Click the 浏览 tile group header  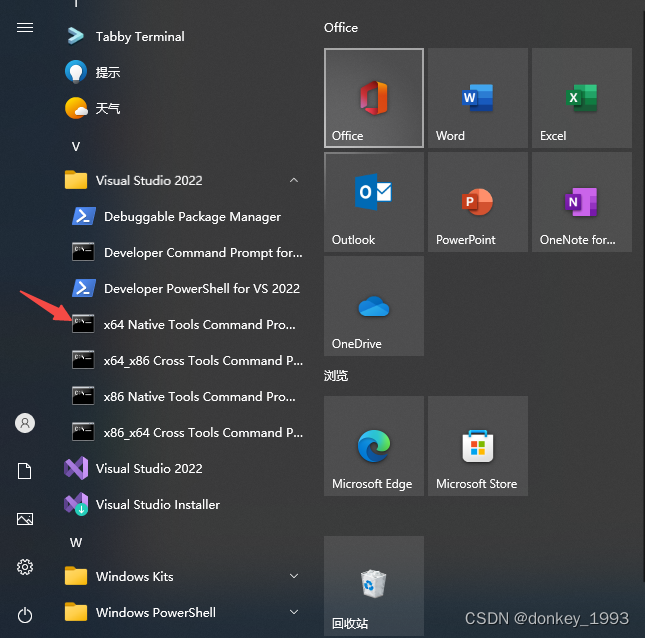tap(336, 376)
